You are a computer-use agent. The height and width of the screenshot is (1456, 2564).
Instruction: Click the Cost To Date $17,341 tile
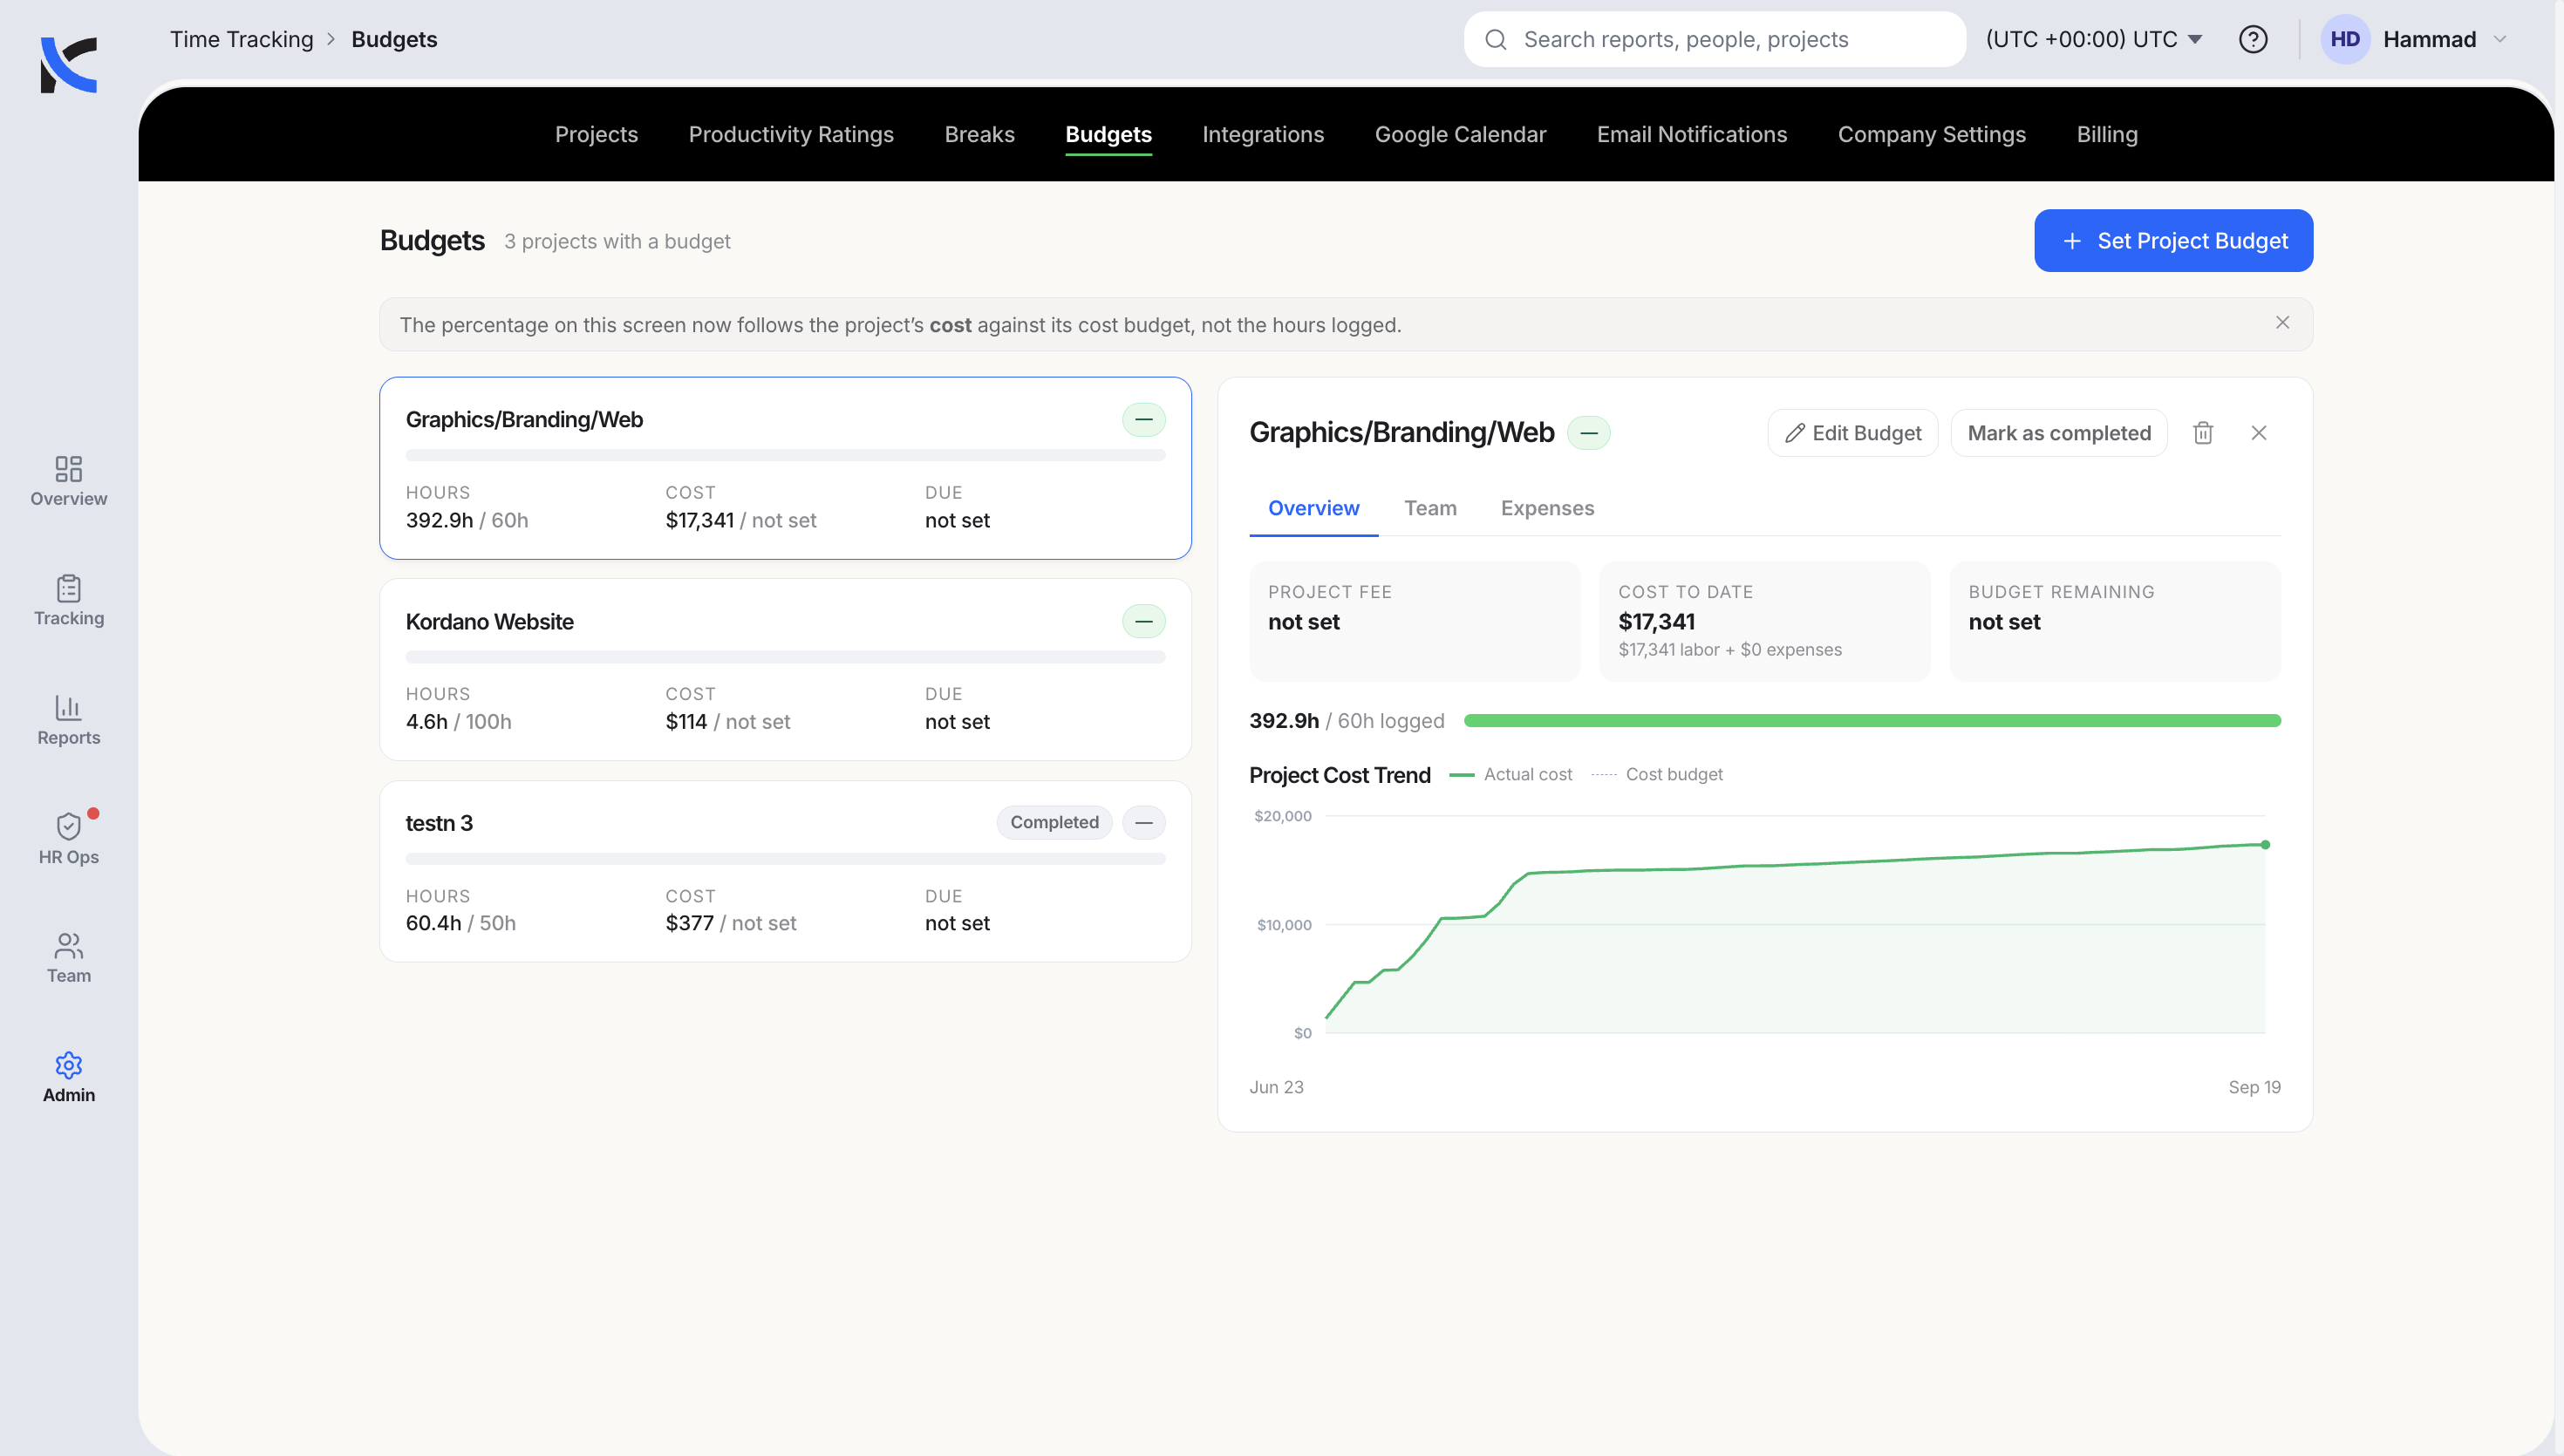click(1764, 621)
